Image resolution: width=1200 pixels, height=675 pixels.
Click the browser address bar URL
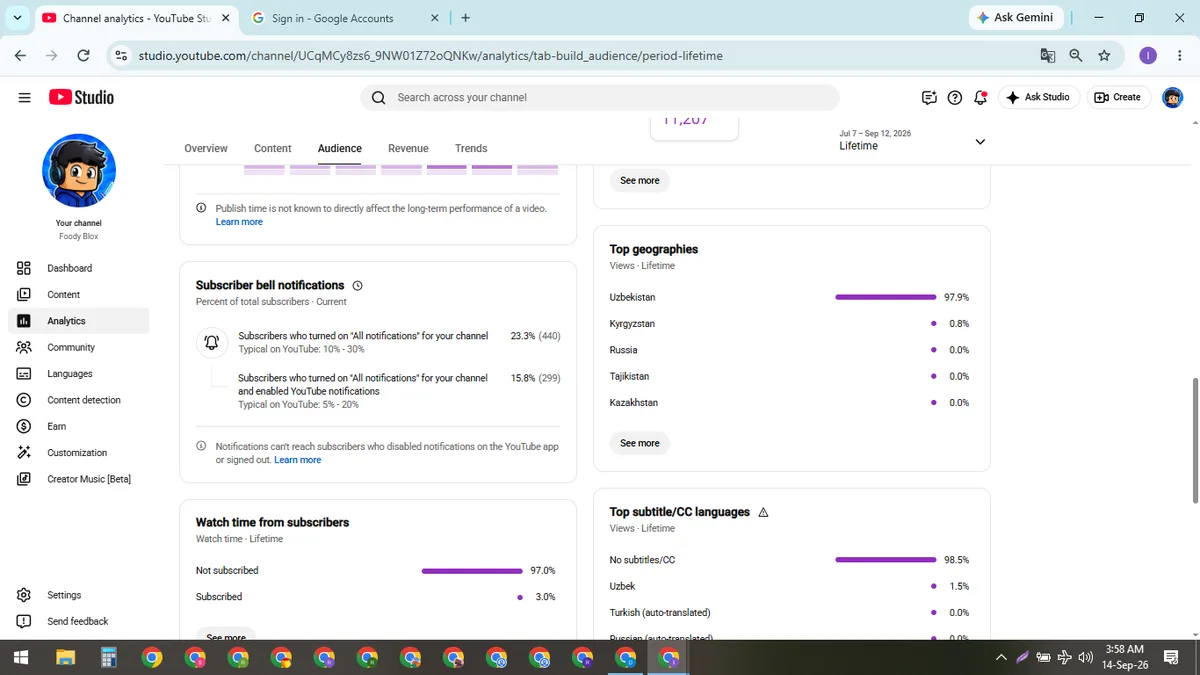coord(430,56)
